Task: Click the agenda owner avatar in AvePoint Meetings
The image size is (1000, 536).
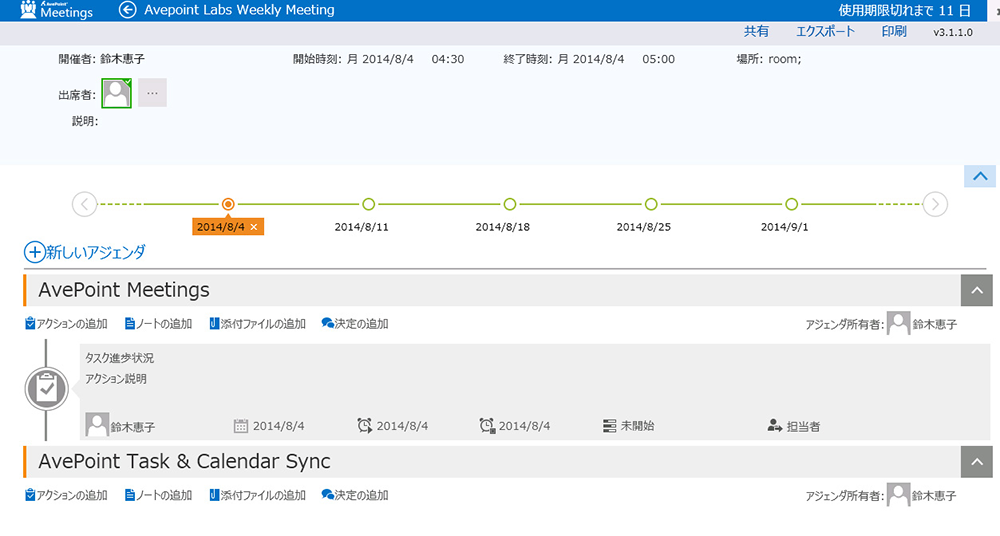Action: pyautogui.click(x=899, y=324)
